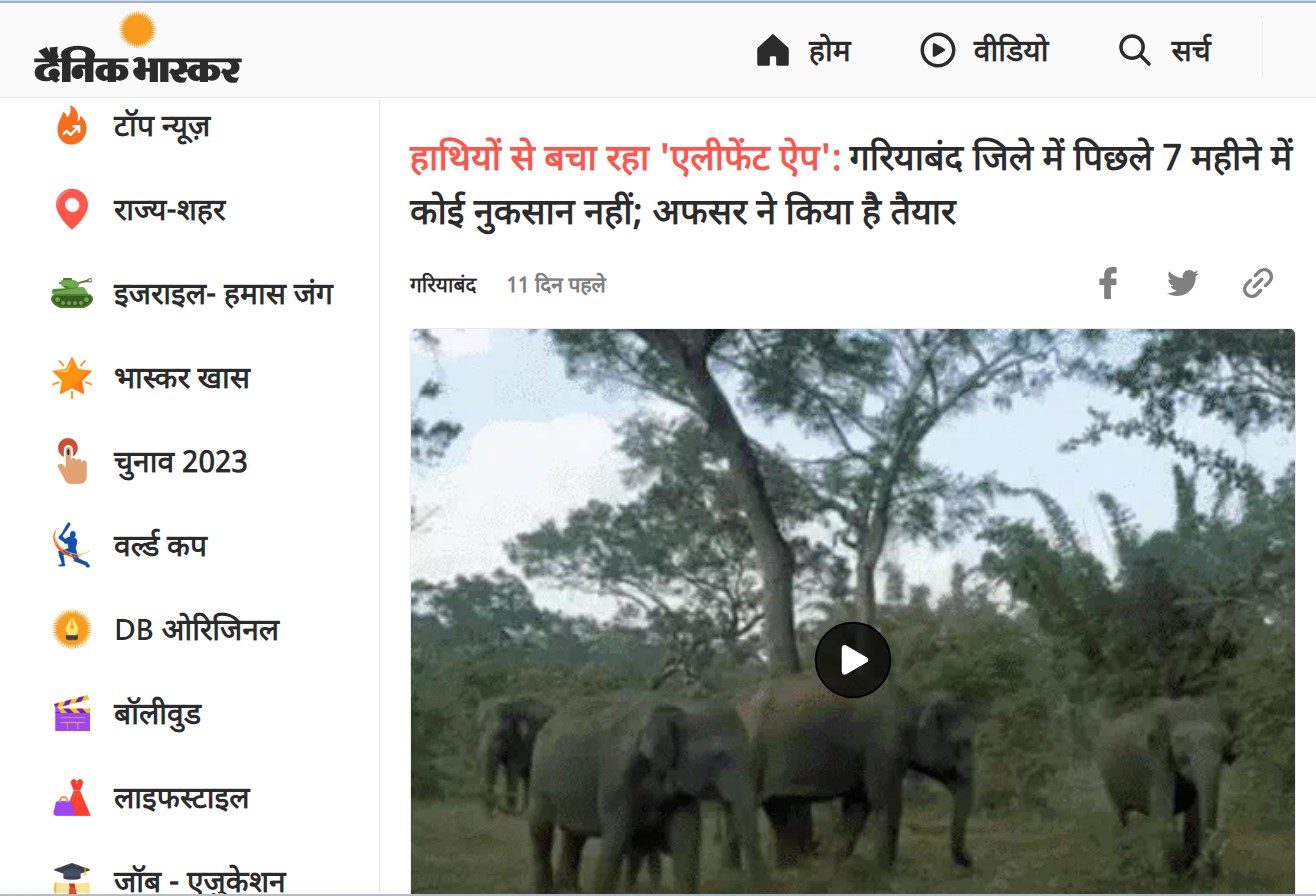This screenshot has height=896, width=1316.
Task: Copy the article link icon
Action: coord(1257,284)
